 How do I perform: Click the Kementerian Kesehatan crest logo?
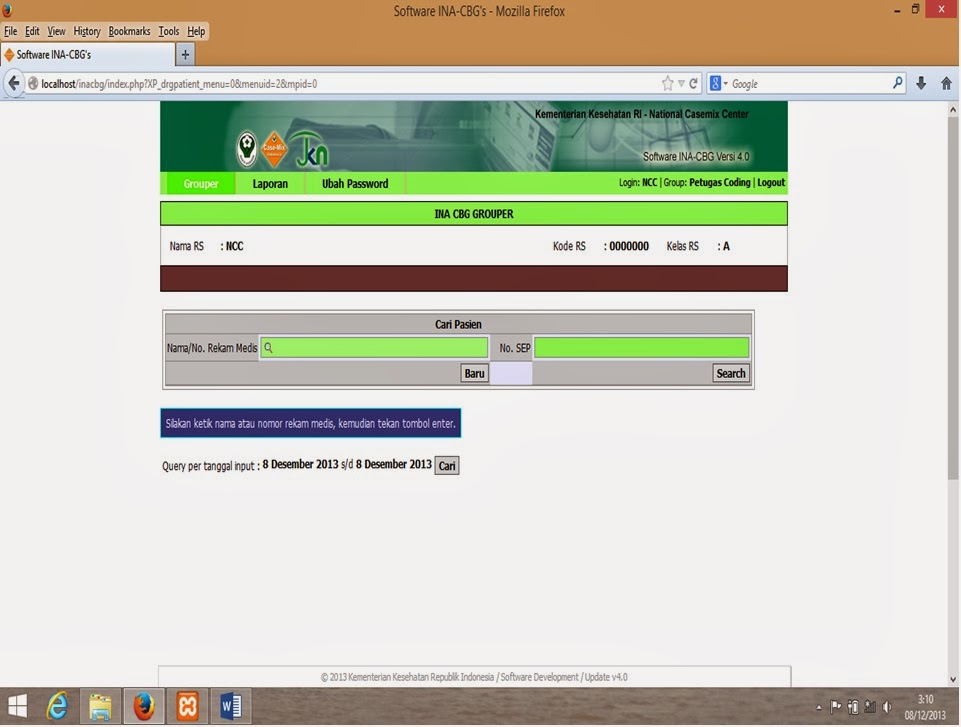(246, 147)
